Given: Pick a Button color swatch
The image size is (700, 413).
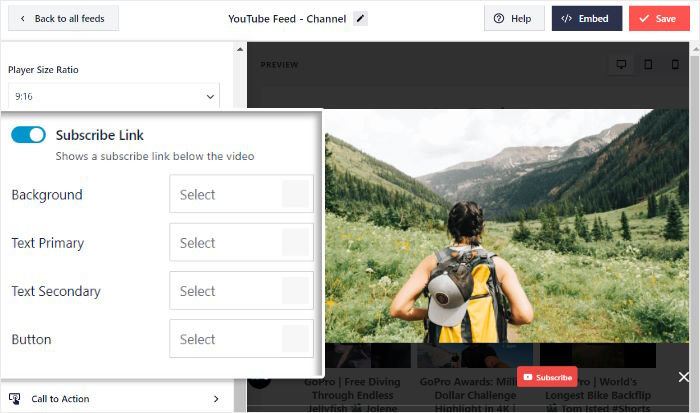Looking at the screenshot, I should pos(295,339).
